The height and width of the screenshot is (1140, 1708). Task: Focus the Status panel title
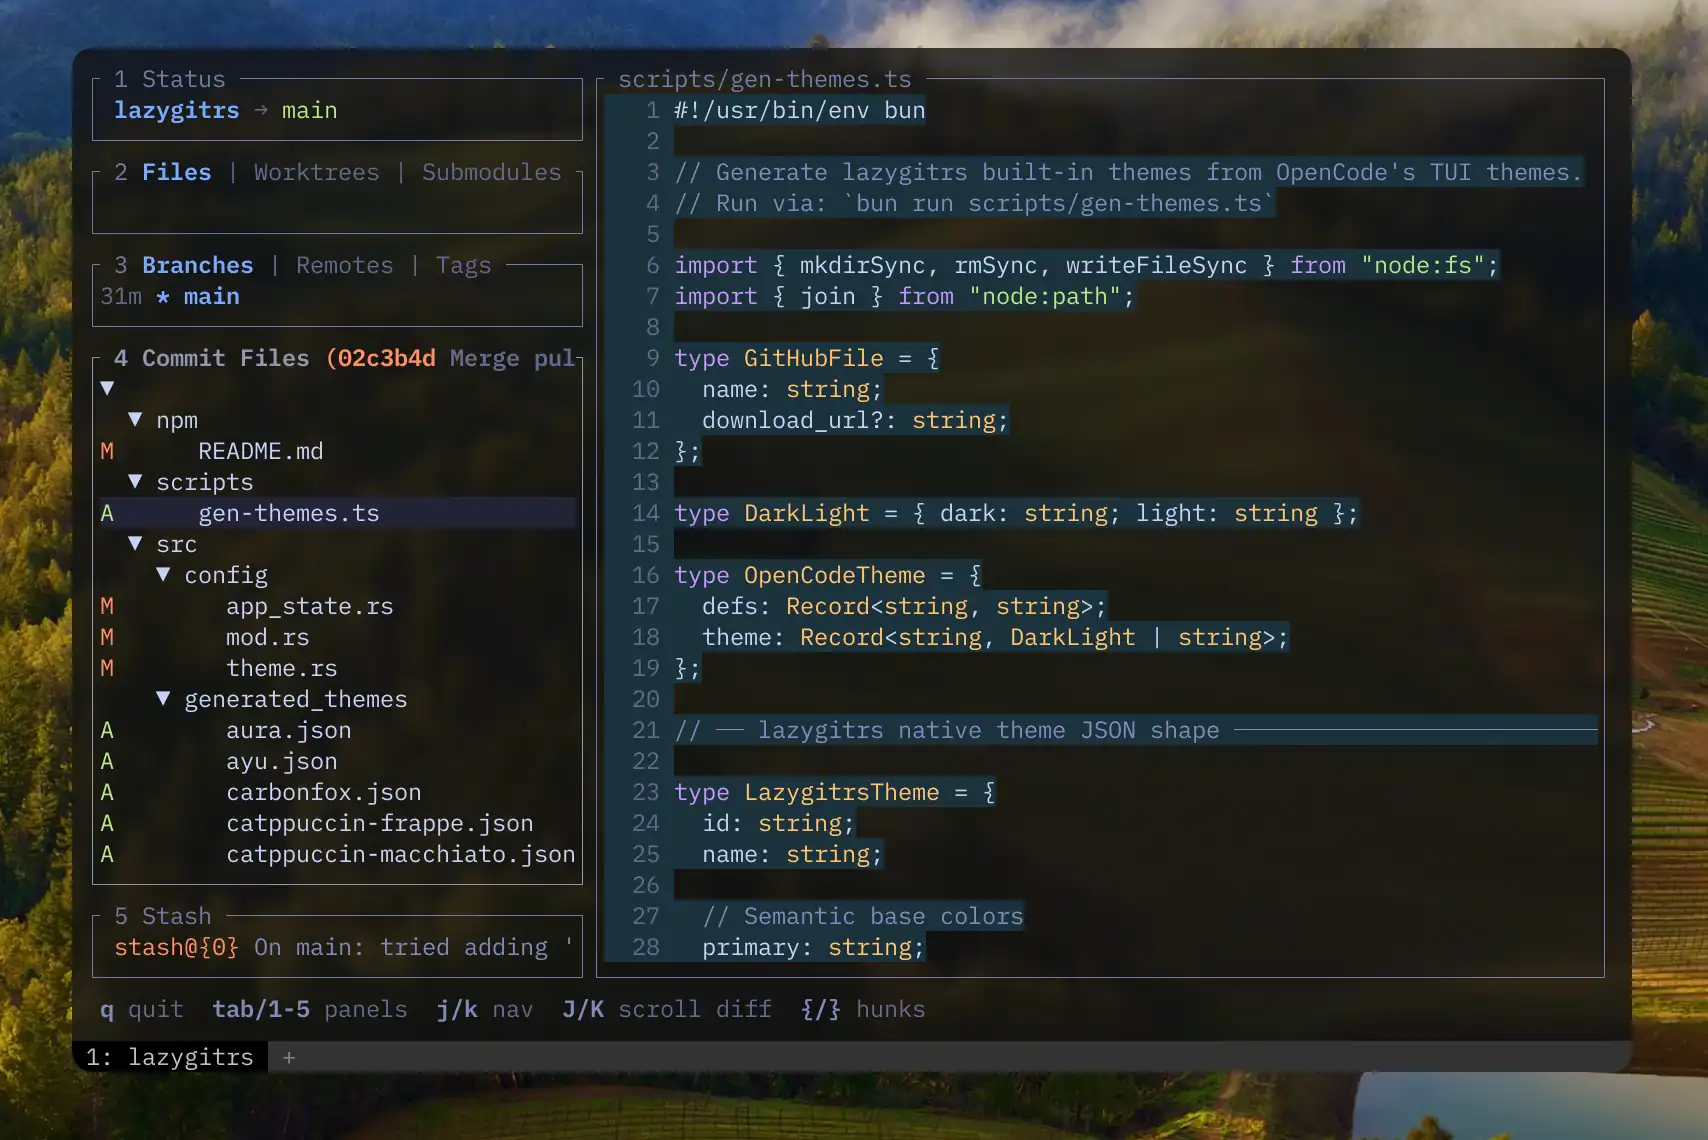pyautogui.click(x=170, y=79)
